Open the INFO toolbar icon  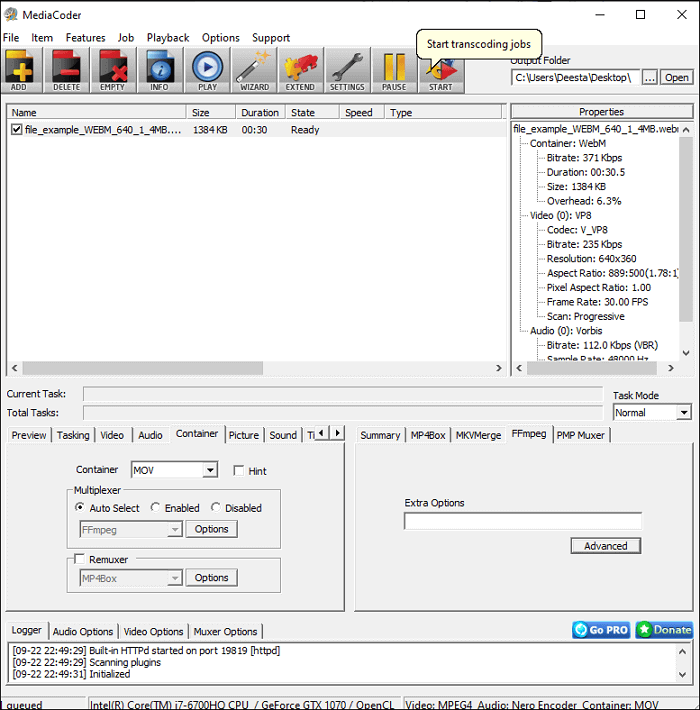[160, 69]
